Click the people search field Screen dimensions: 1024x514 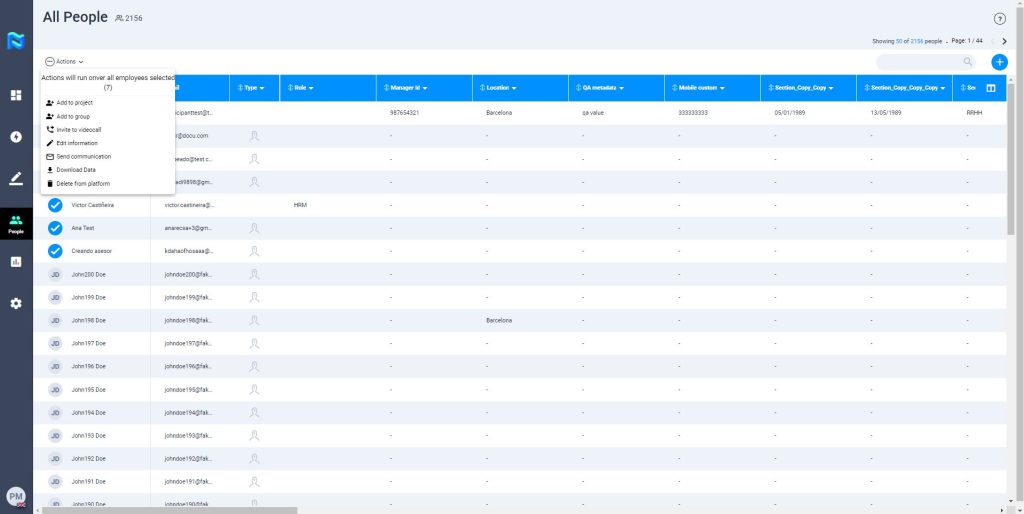pyautogui.click(x=920, y=62)
